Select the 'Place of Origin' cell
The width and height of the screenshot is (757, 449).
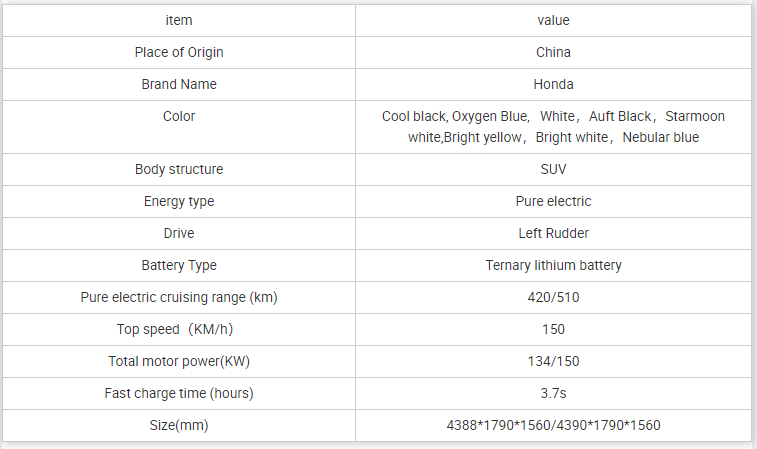click(x=179, y=53)
